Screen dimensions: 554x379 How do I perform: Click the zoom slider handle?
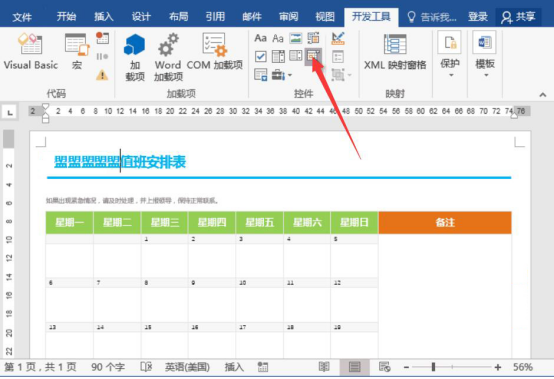pos(433,367)
